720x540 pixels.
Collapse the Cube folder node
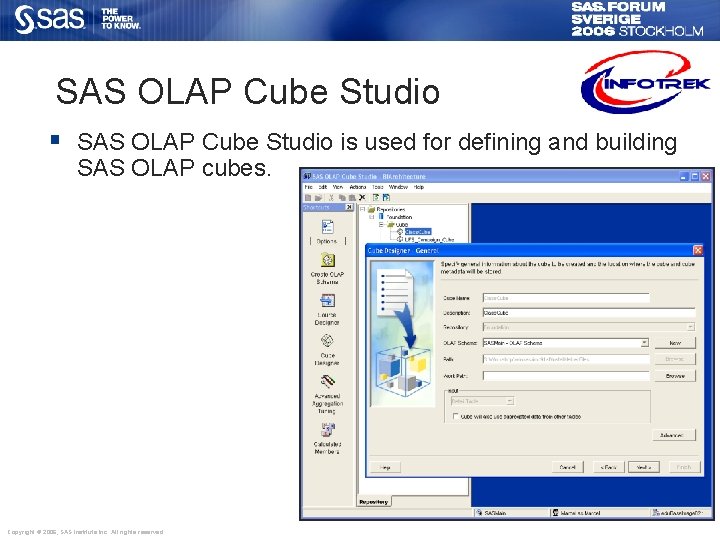[x=381, y=225]
